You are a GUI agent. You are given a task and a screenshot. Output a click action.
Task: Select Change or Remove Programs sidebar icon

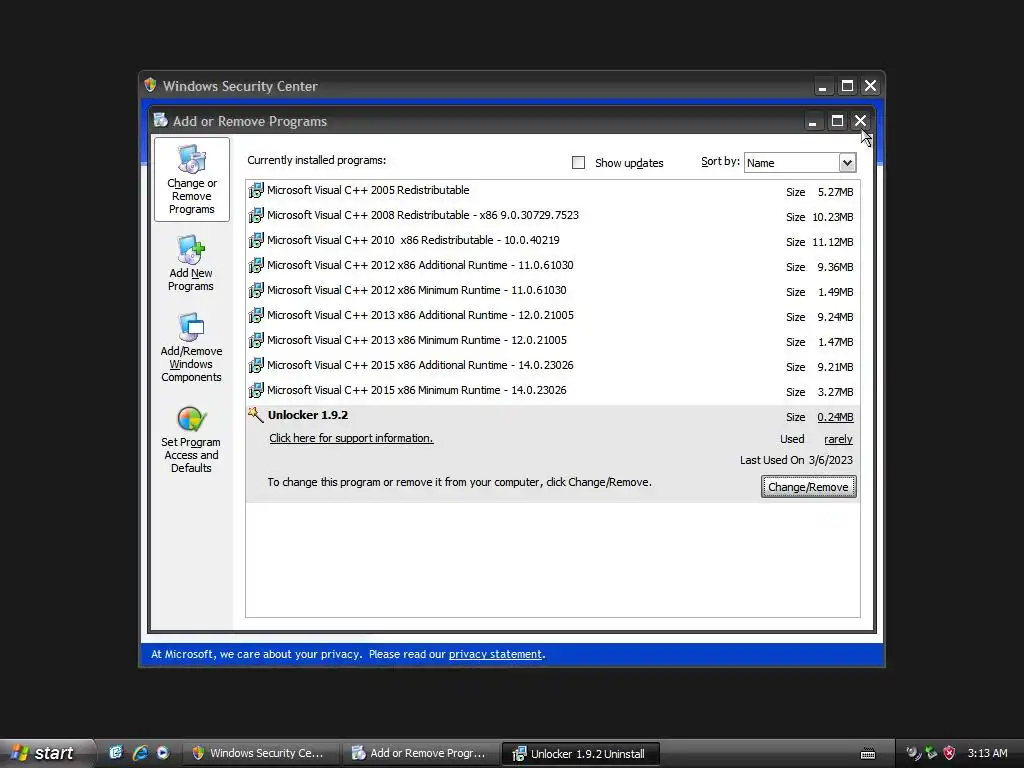click(x=191, y=179)
